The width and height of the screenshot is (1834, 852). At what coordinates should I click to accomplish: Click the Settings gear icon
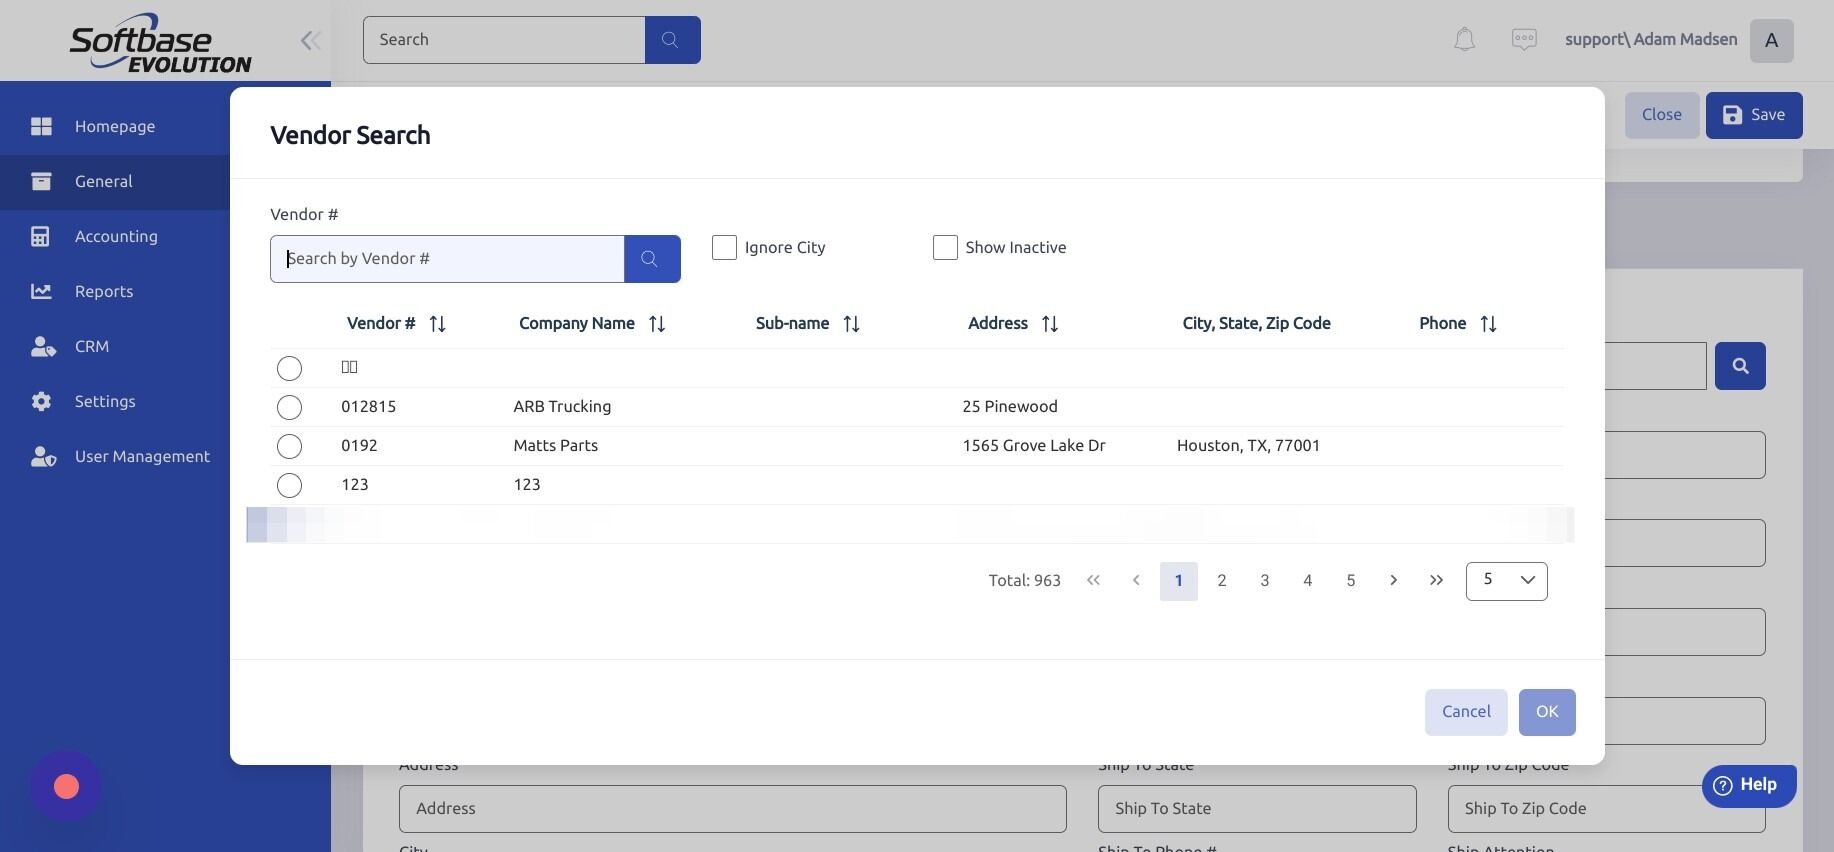[x=41, y=401]
